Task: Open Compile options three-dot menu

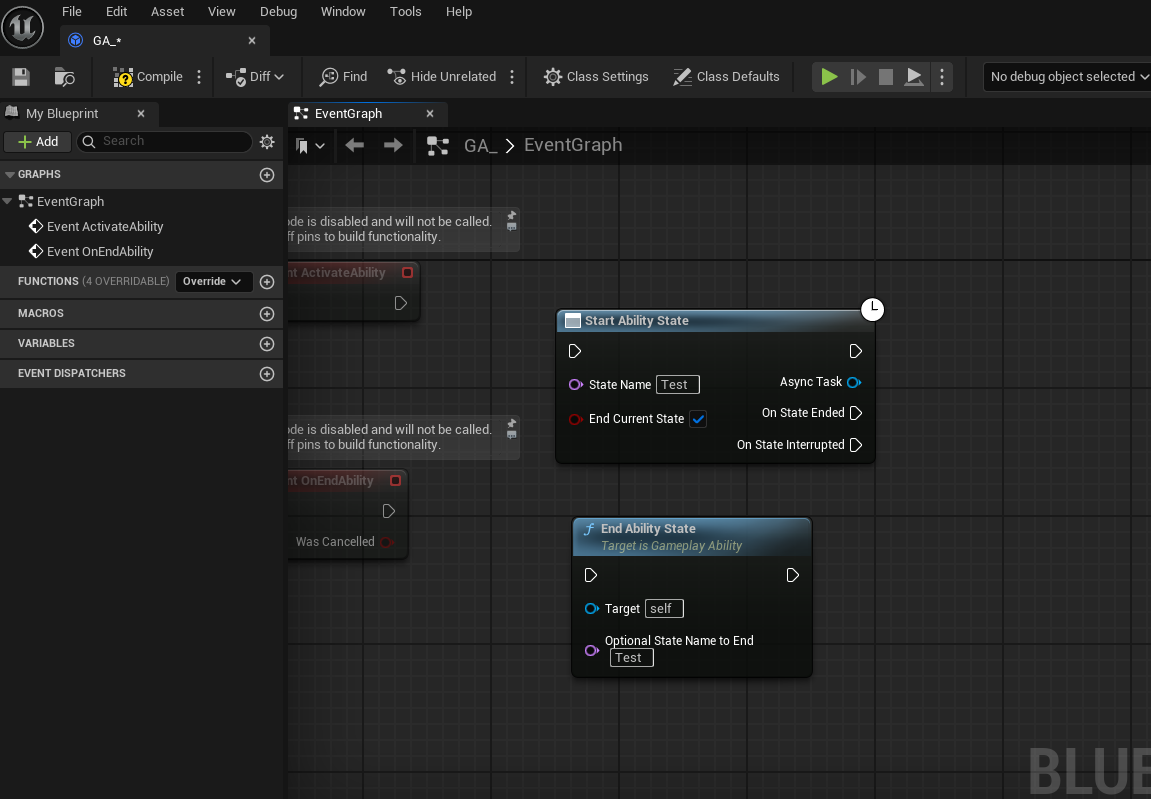Action: coord(199,76)
